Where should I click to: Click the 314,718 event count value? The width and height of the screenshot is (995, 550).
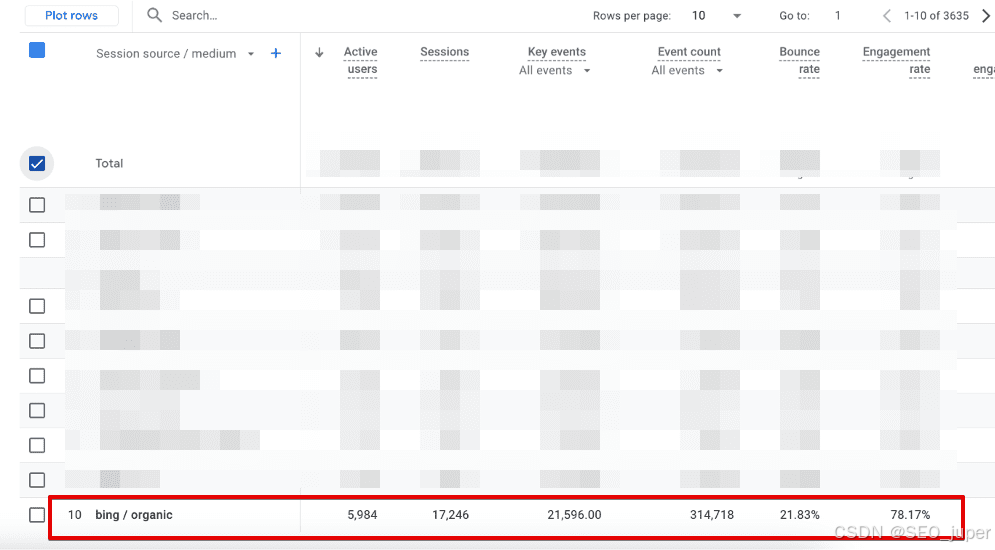(x=712, y=515)
